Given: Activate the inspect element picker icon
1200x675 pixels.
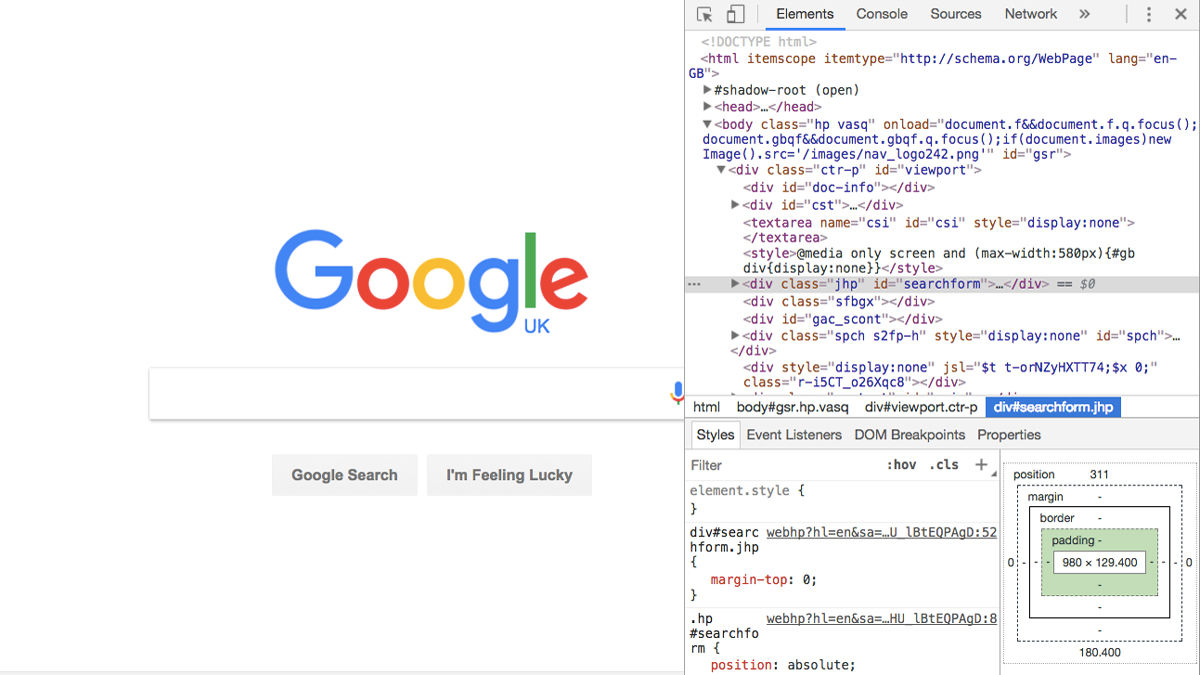Looking at the screenshot, I should (x=704, y=14).
